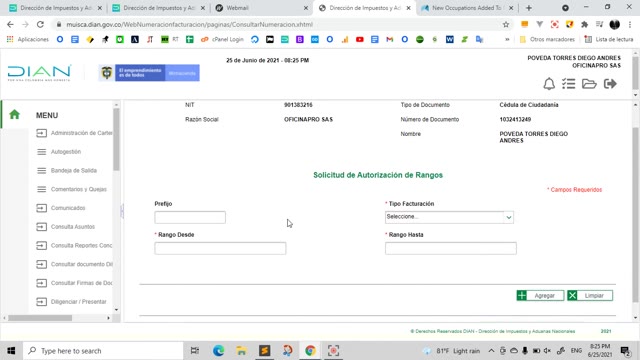
Task: Click the Rango Hasta input field
Action: 451,248
